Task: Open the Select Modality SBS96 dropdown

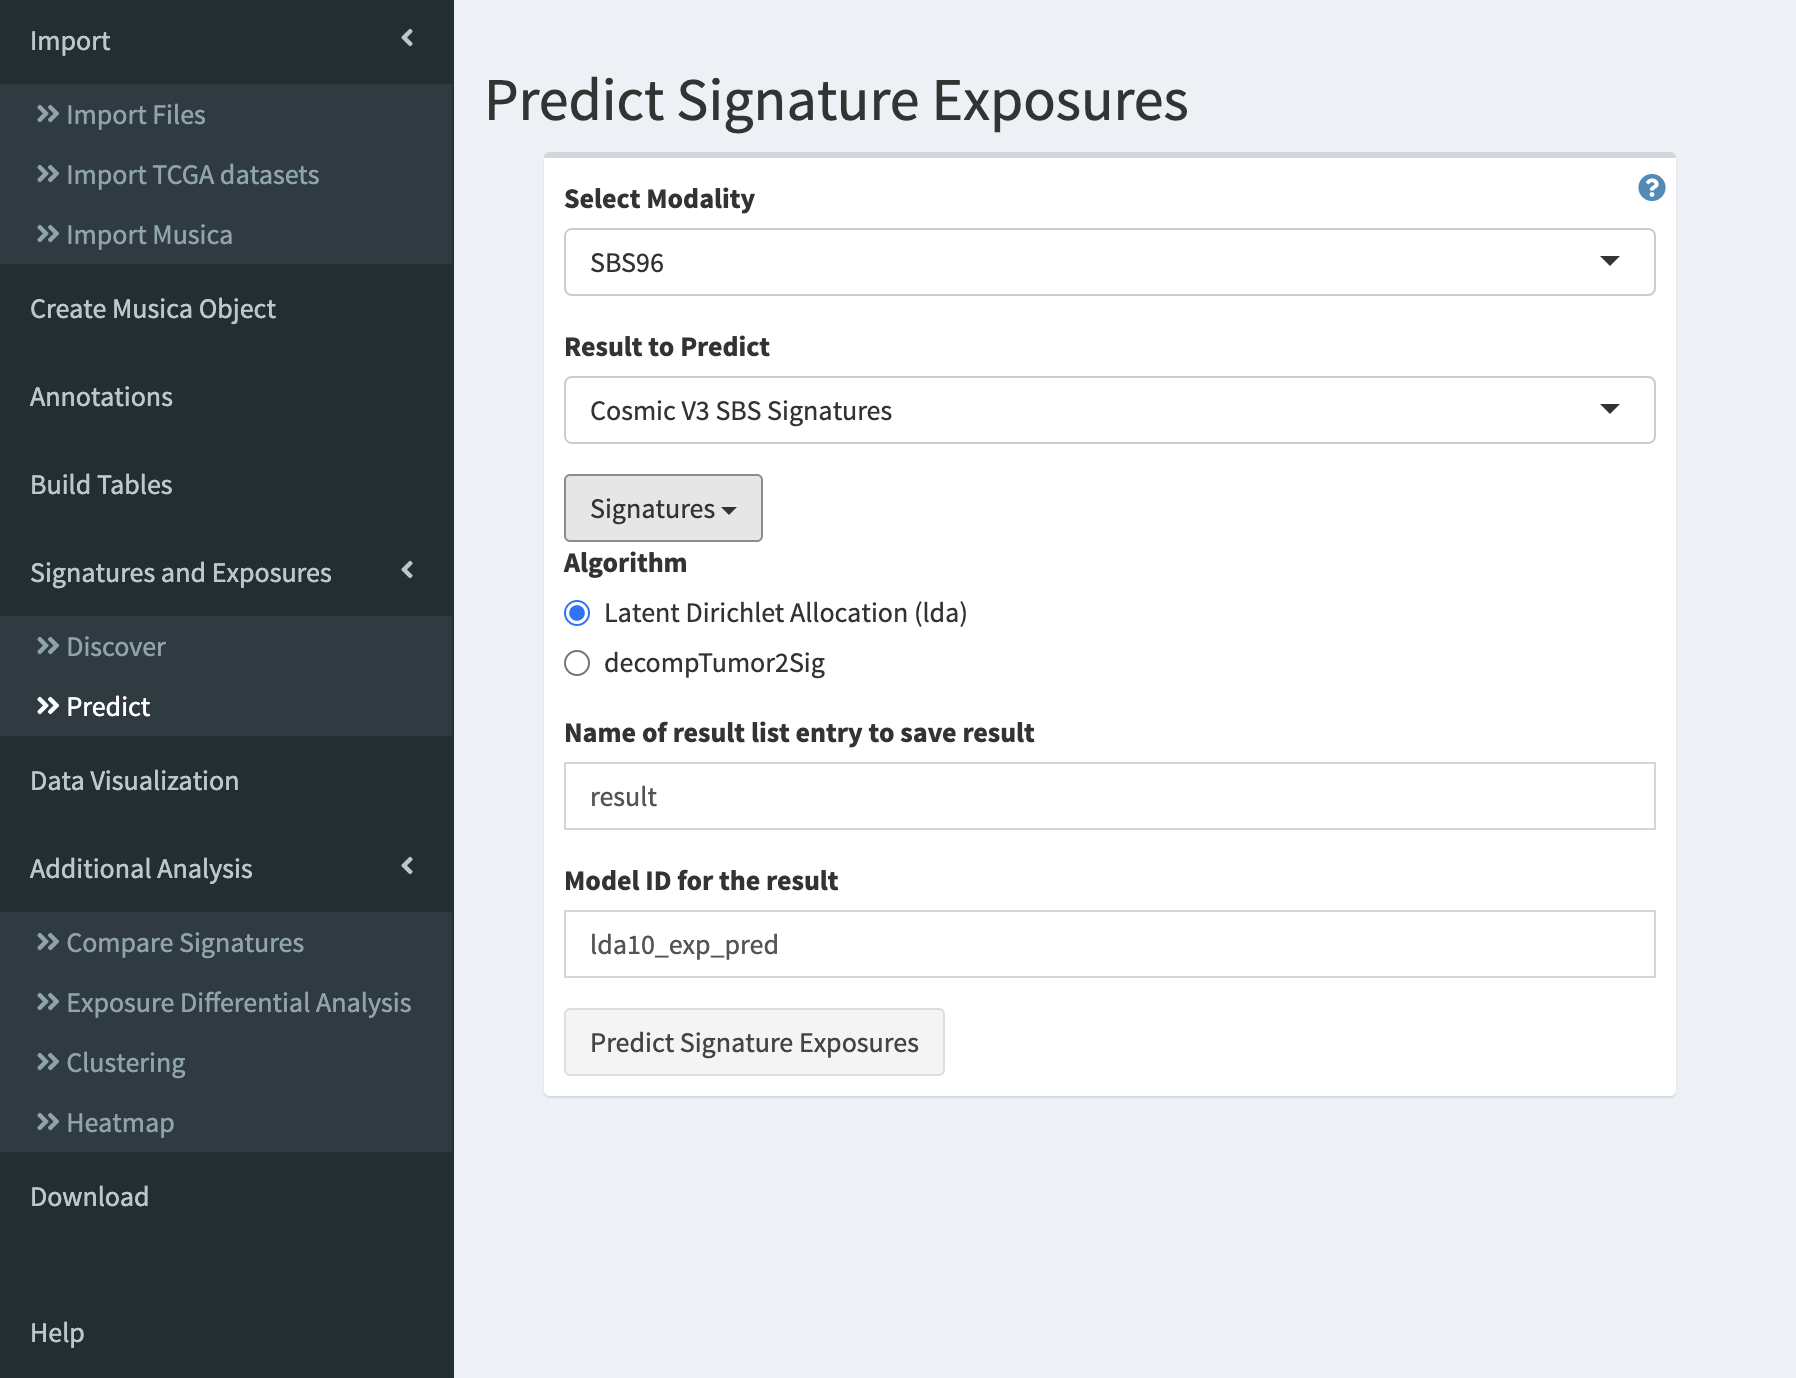Action: click(x=1109, y=262)
